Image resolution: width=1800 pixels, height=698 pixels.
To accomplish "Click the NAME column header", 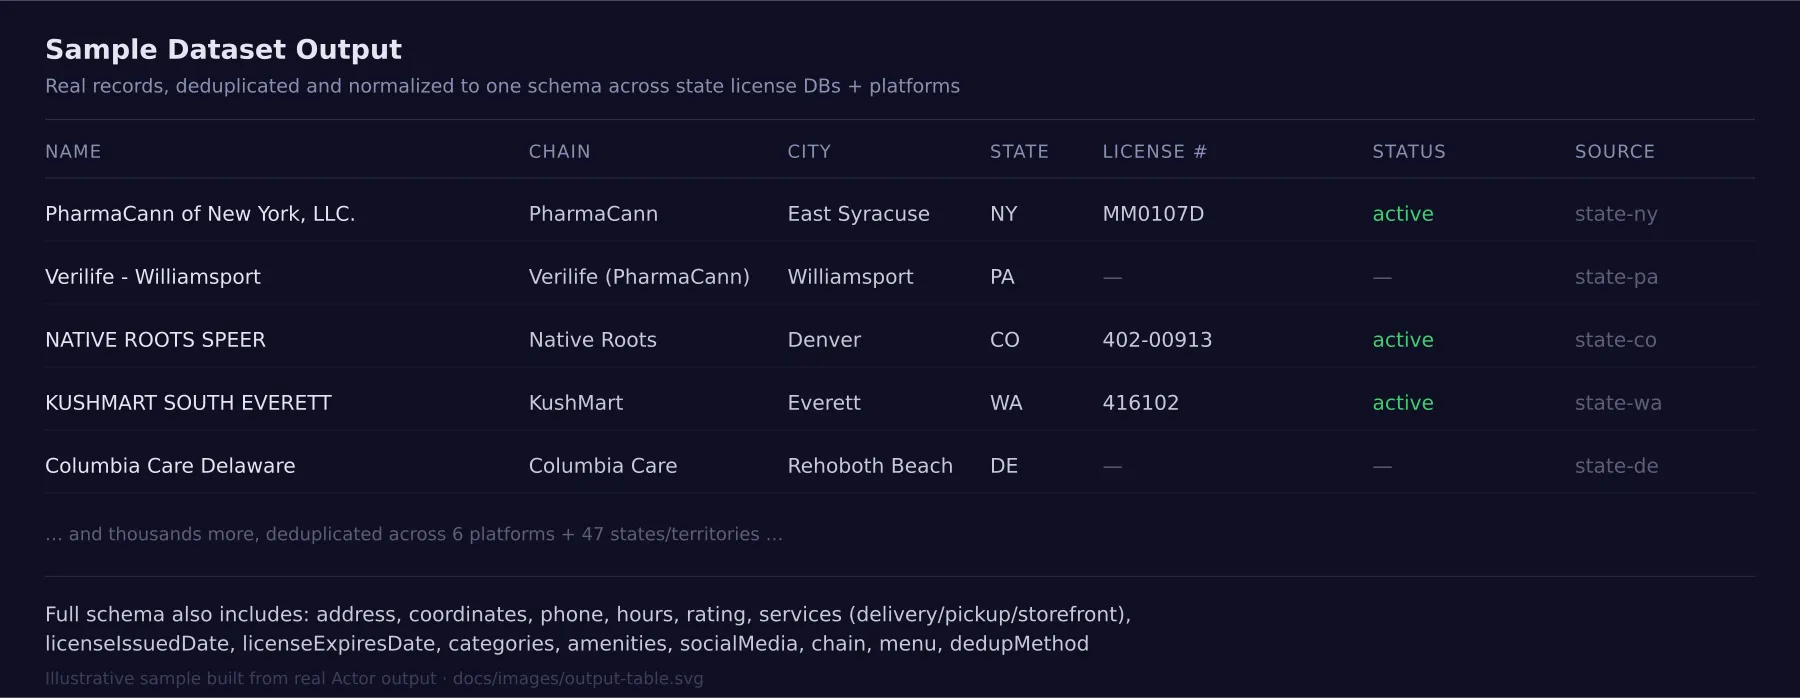I will point(73,152).
